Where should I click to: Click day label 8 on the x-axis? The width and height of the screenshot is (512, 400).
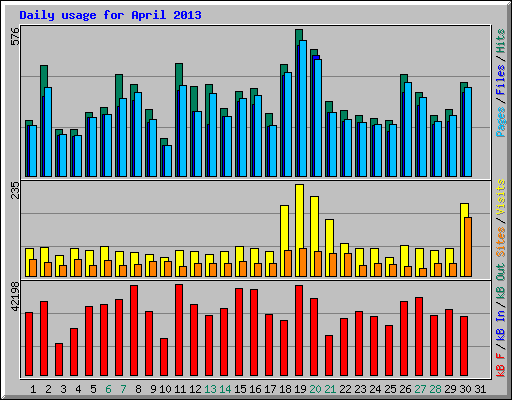pos(138,389)
